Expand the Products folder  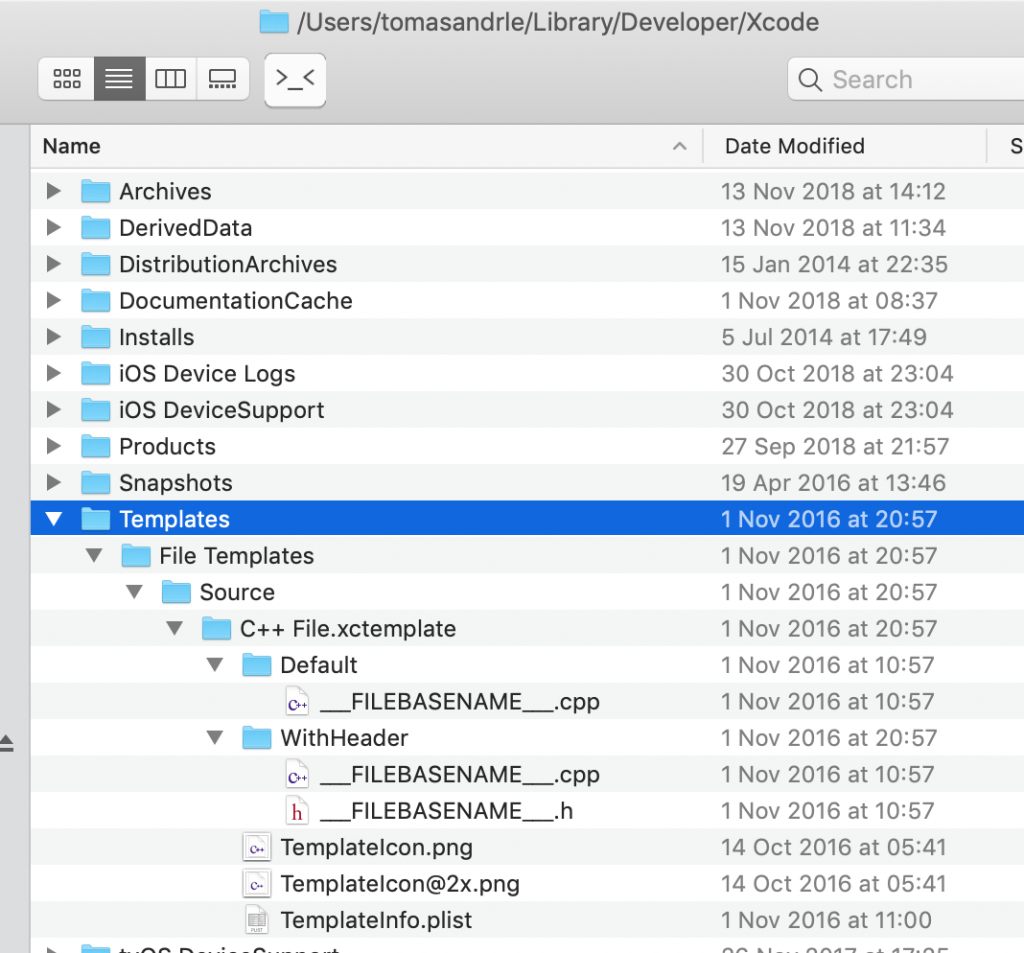[54, 446]
